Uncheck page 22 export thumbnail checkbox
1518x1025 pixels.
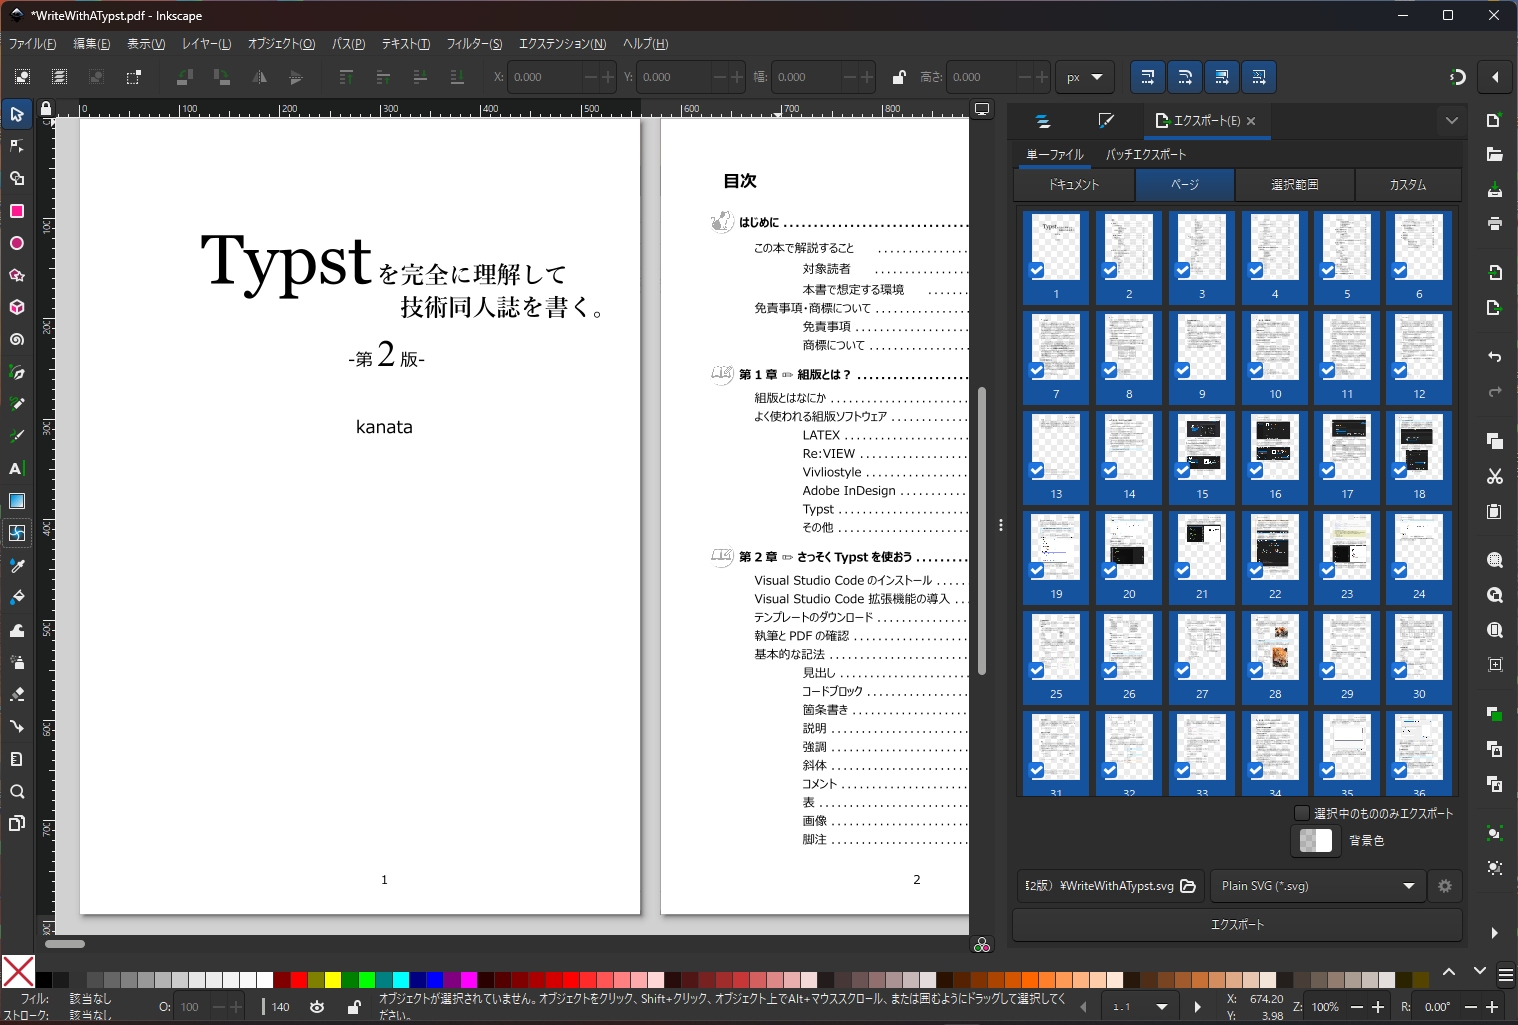(1256, 570)
